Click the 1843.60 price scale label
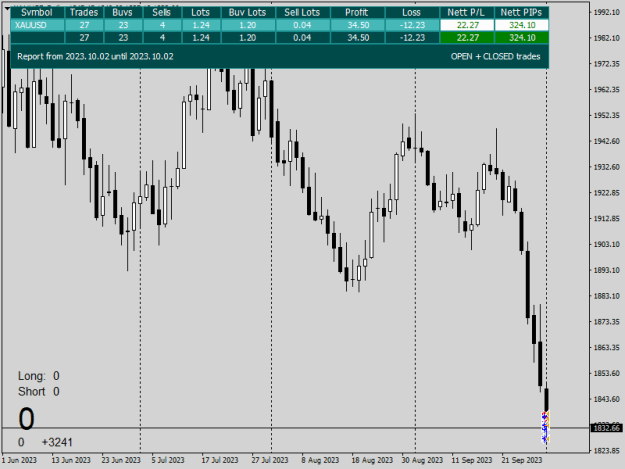The height and width of the screenshot is (469, 625). [x=607, y=399]
